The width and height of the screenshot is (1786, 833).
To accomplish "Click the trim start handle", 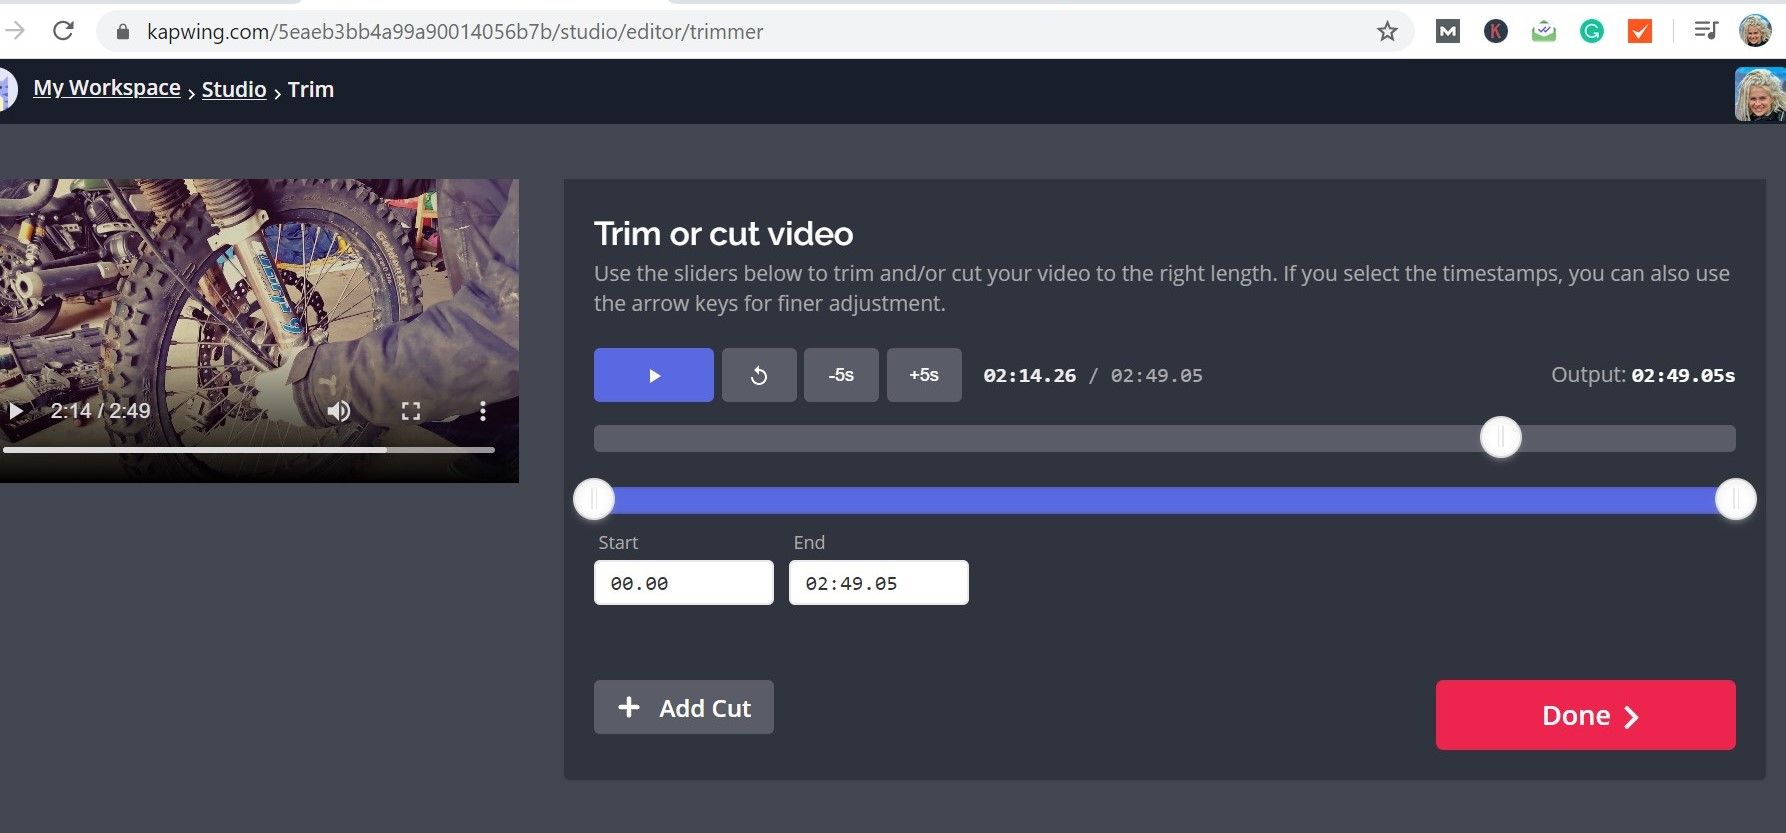I will (594, 499).
